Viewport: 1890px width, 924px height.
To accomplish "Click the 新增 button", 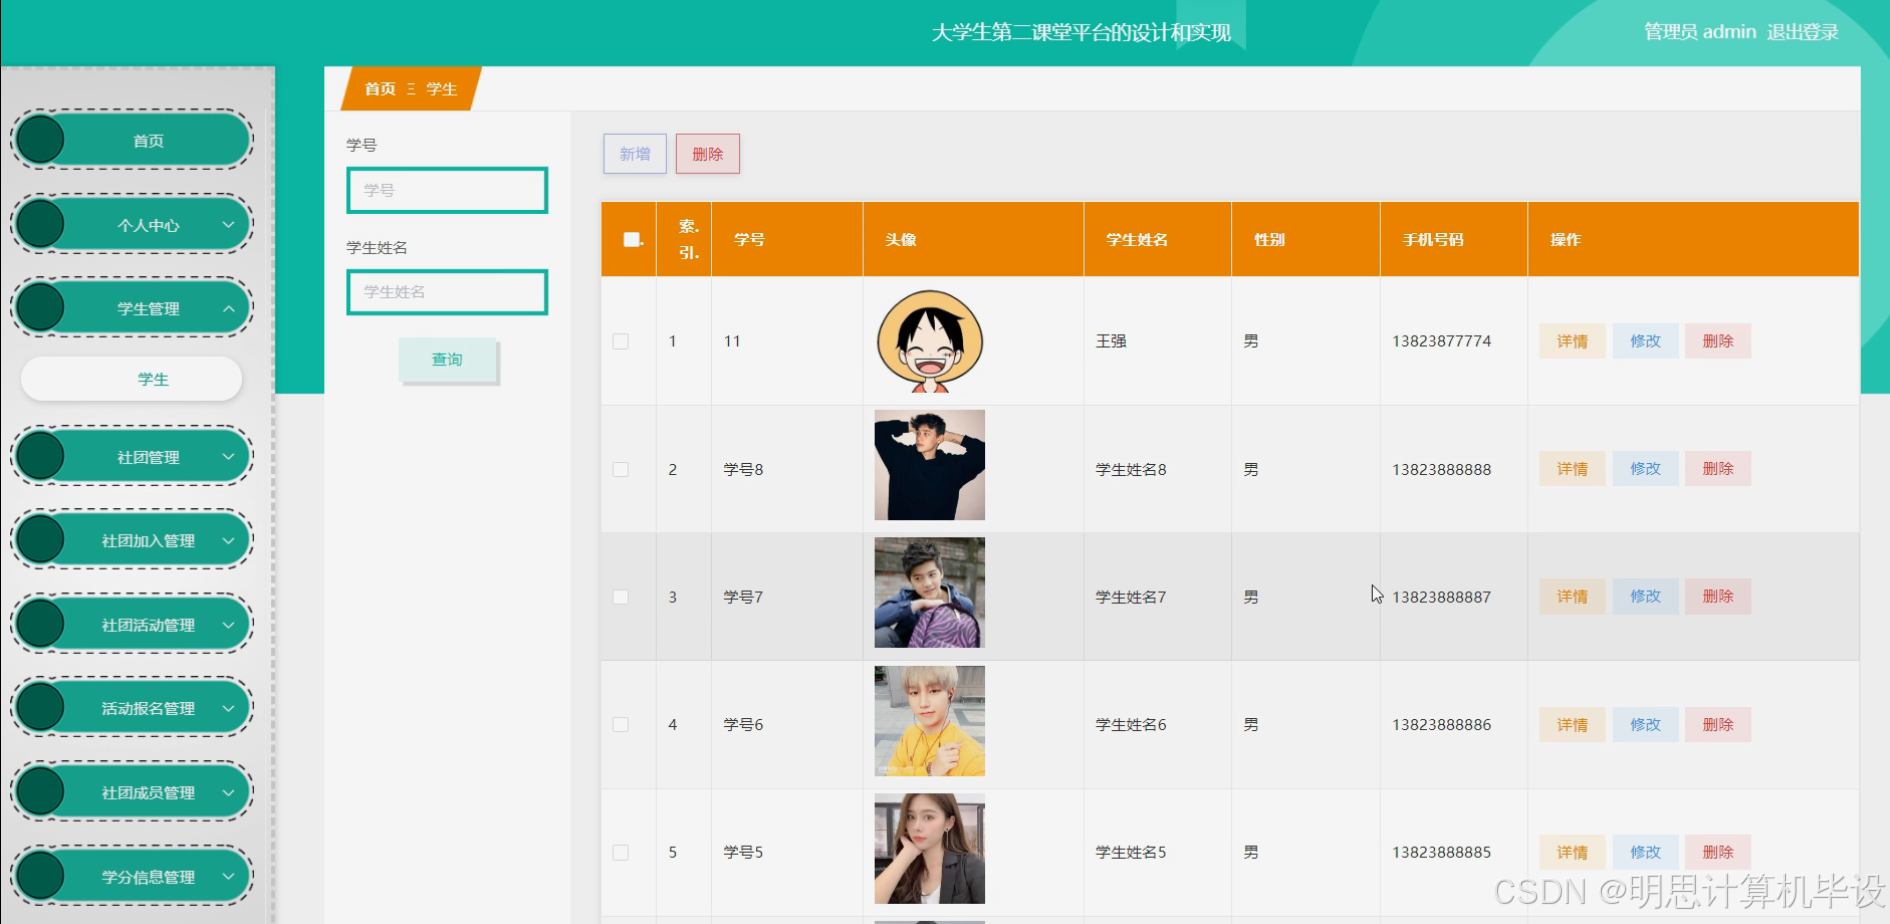I will (x=635, y=154).
